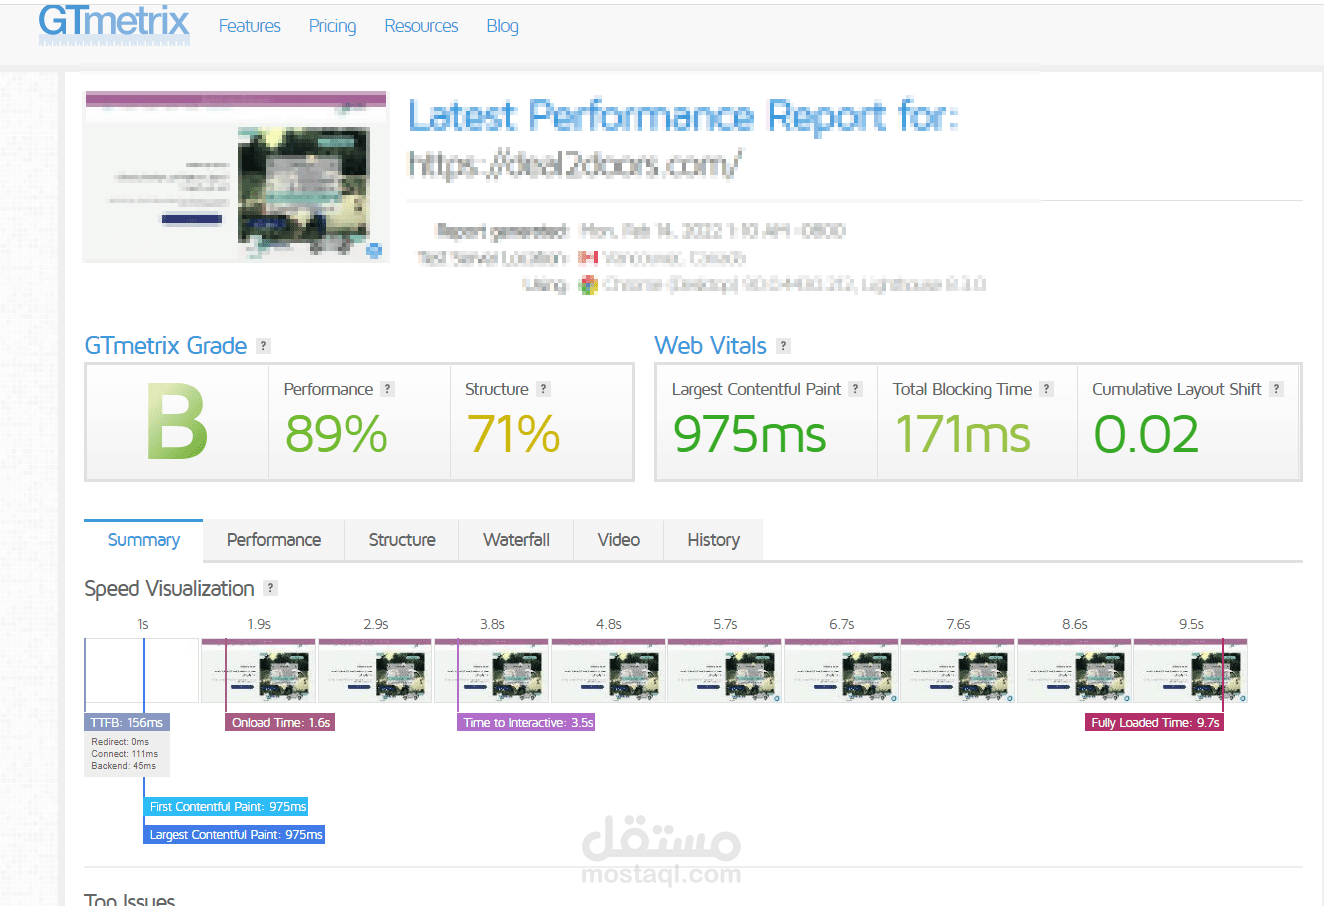The width and height of the screenshot is (1324, 906).
Task: Click the Web Vitals heading
Action: (x=711, y=346)
